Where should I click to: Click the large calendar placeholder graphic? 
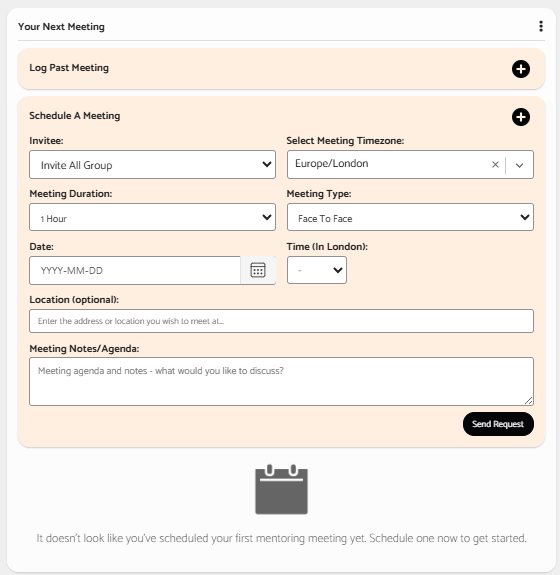pyautogui.click(x=281, y=489)
